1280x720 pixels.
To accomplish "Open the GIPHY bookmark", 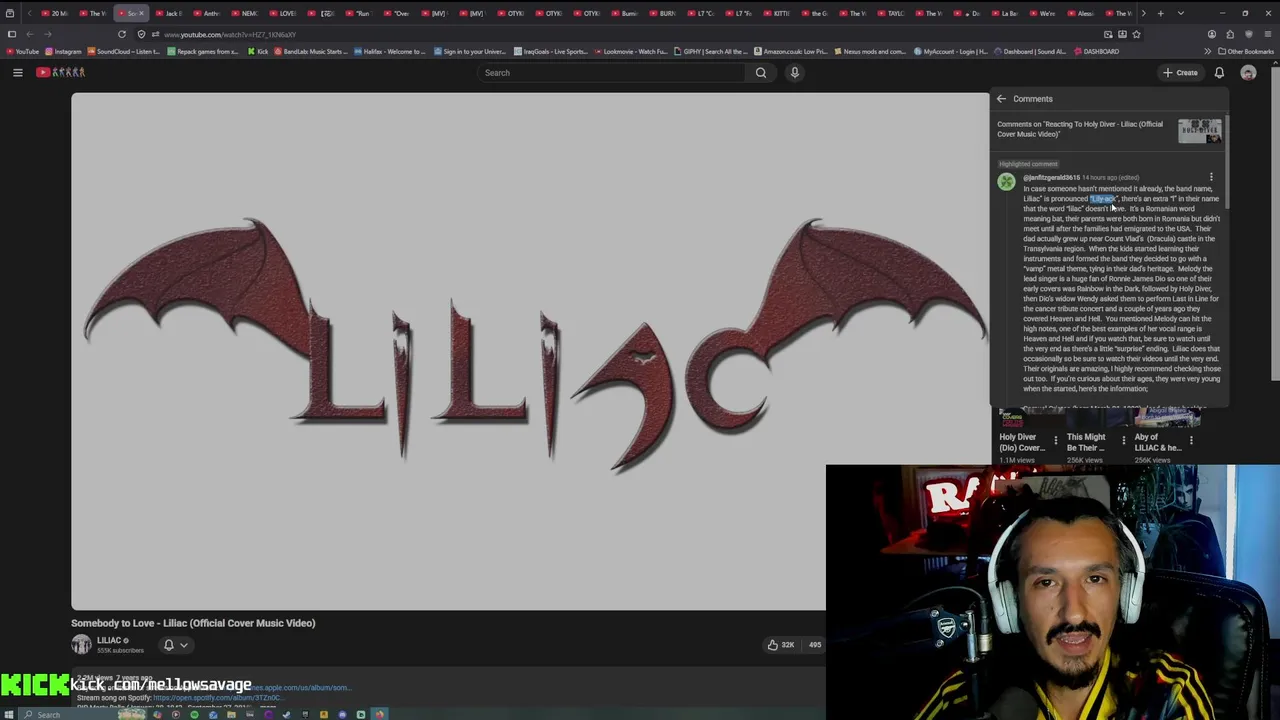I will [x=710, y=51].
